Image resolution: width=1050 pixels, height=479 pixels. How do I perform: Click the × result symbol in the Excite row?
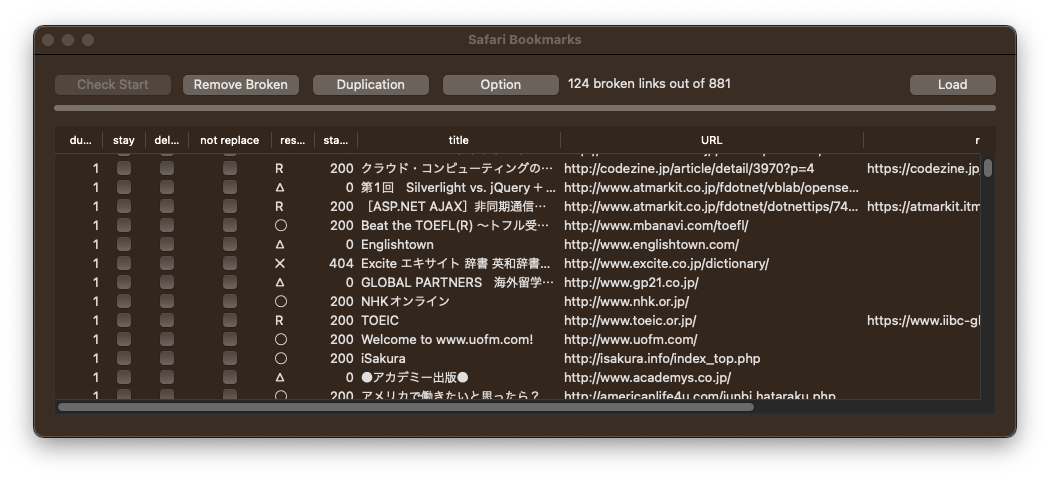coord(280,264)
